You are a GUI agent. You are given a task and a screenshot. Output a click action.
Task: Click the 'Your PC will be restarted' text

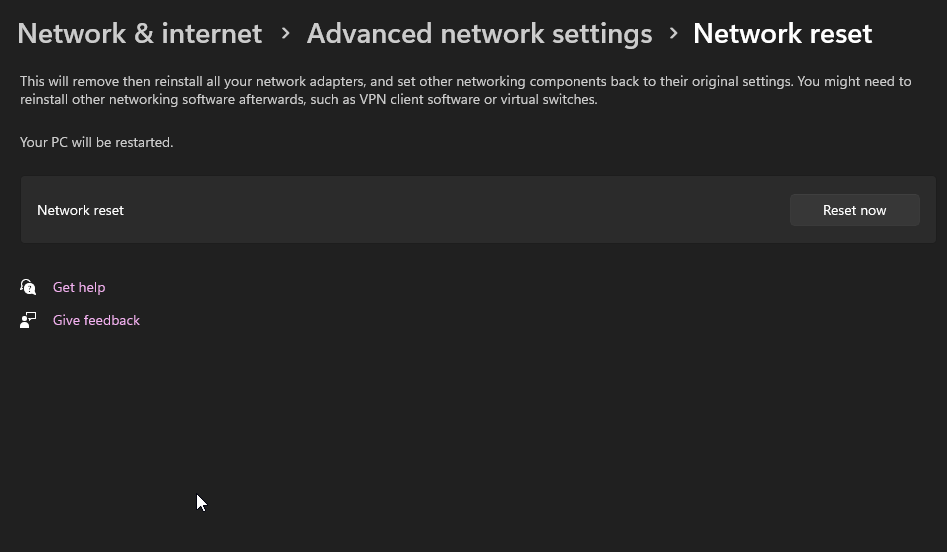[x=97, y=143]
